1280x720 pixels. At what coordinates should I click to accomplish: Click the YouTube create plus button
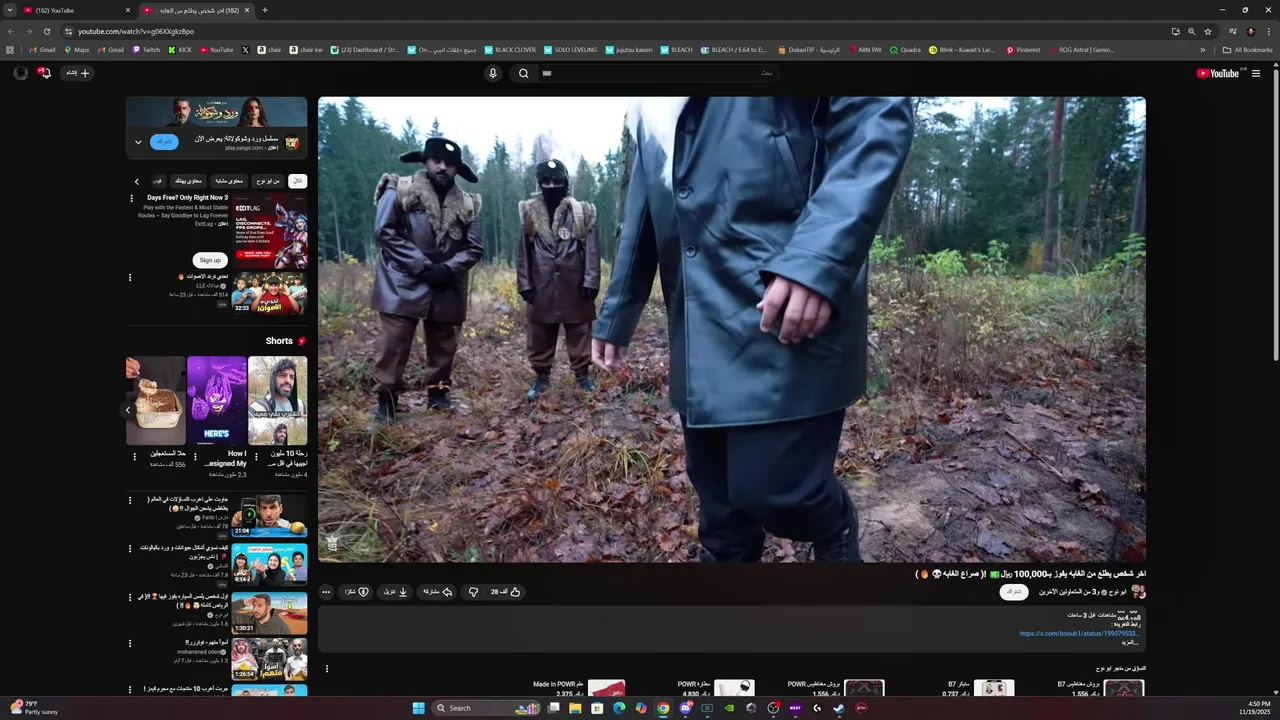tap(78, 73)
